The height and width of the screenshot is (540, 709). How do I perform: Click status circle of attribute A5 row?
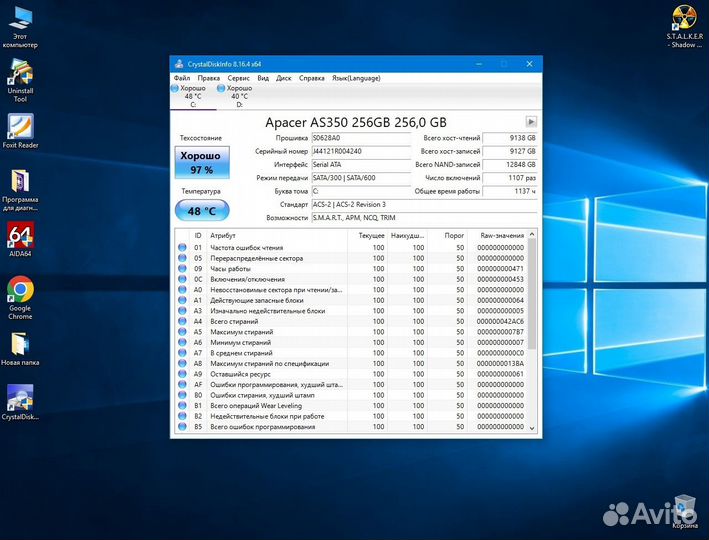pos(182,332)
